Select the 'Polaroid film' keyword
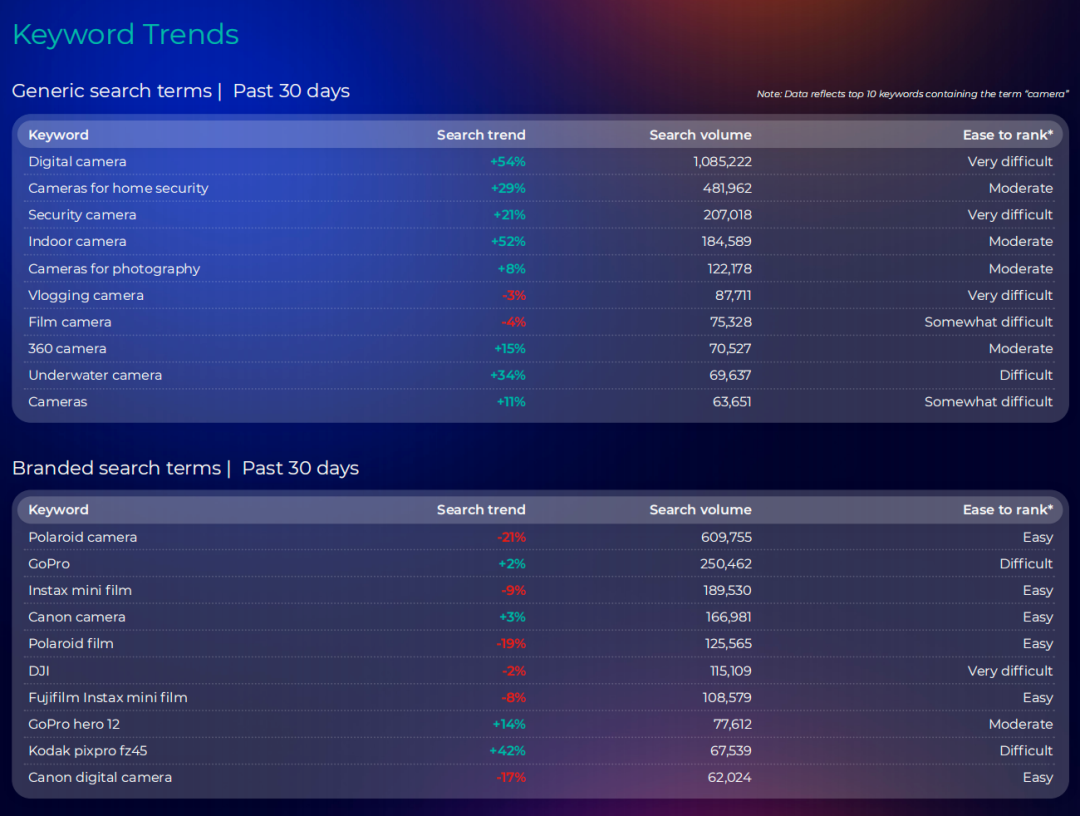 pyautogui.click(x=71, y=644)
